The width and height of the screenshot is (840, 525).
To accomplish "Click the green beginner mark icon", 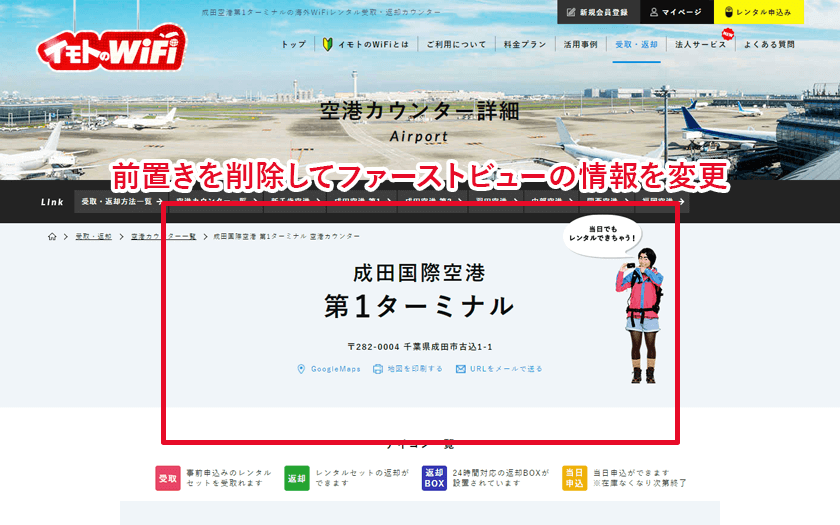I will tap(327, 44).
